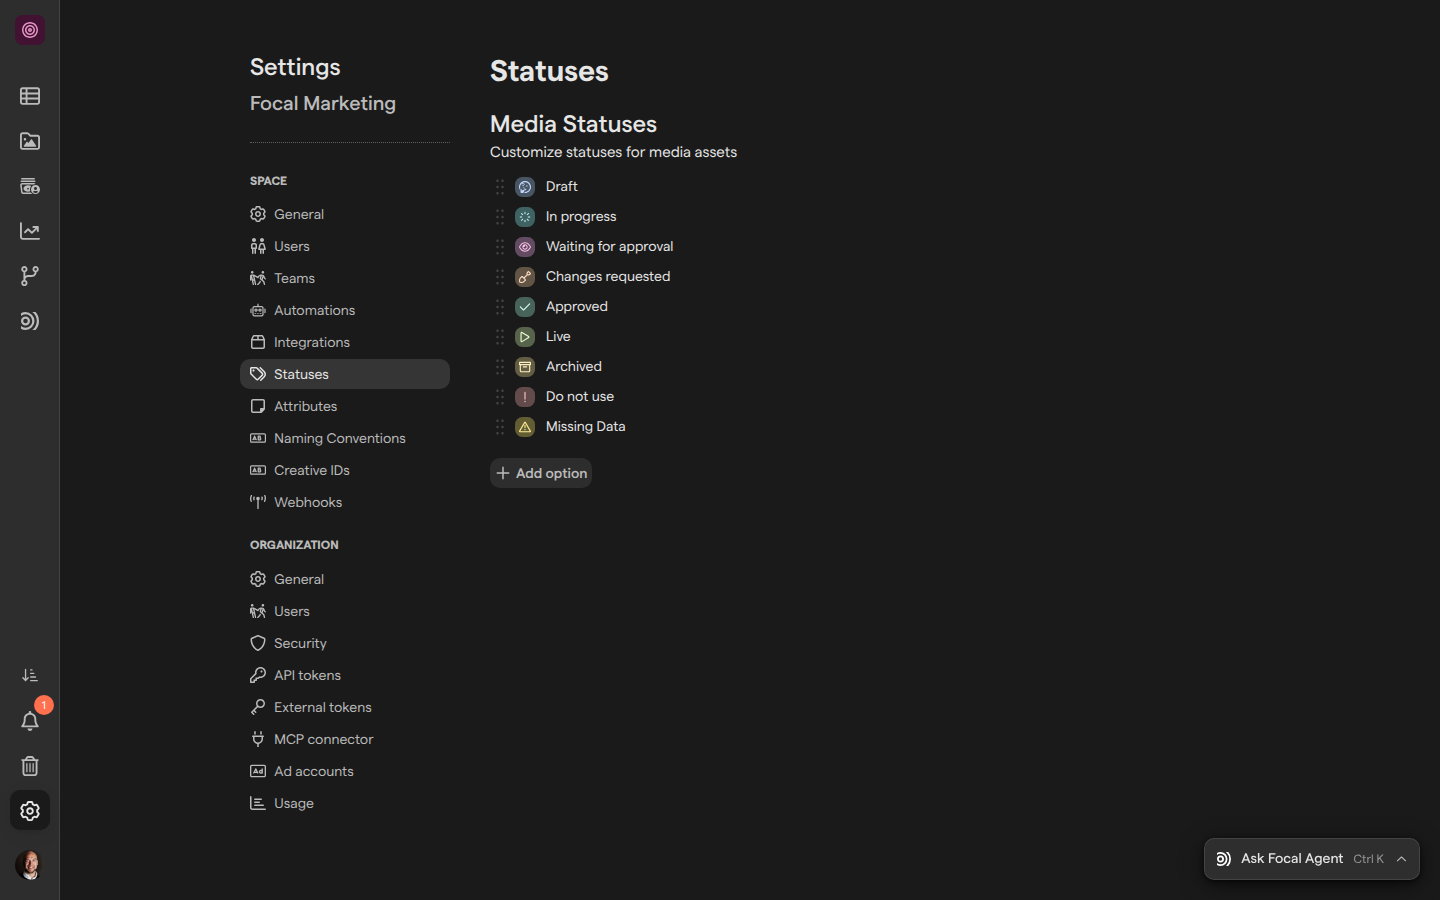
Task: Open Automations settings page
Action: coord(345,310)
